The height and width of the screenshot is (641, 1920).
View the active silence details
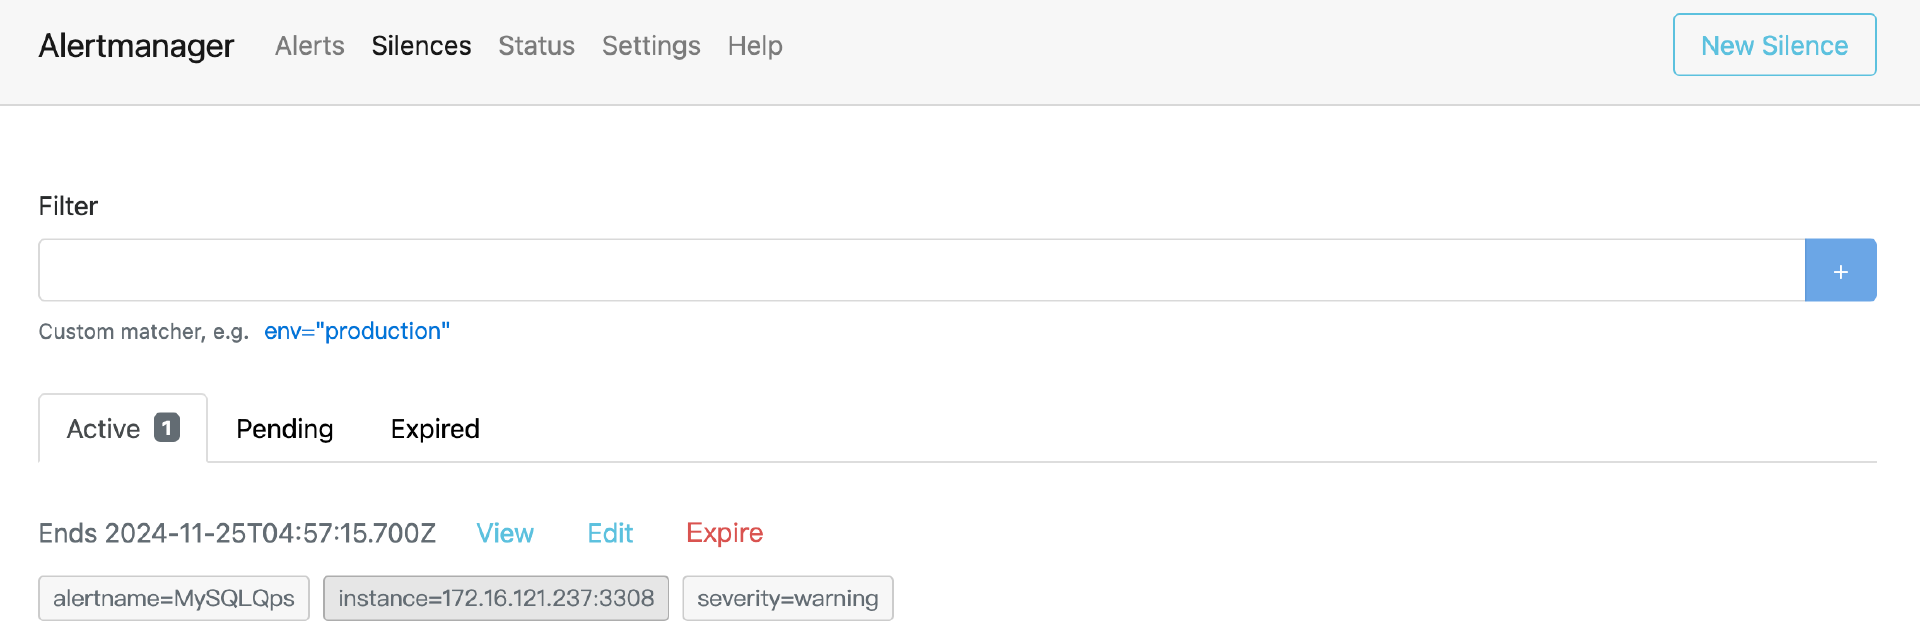[x=505, y=533]
